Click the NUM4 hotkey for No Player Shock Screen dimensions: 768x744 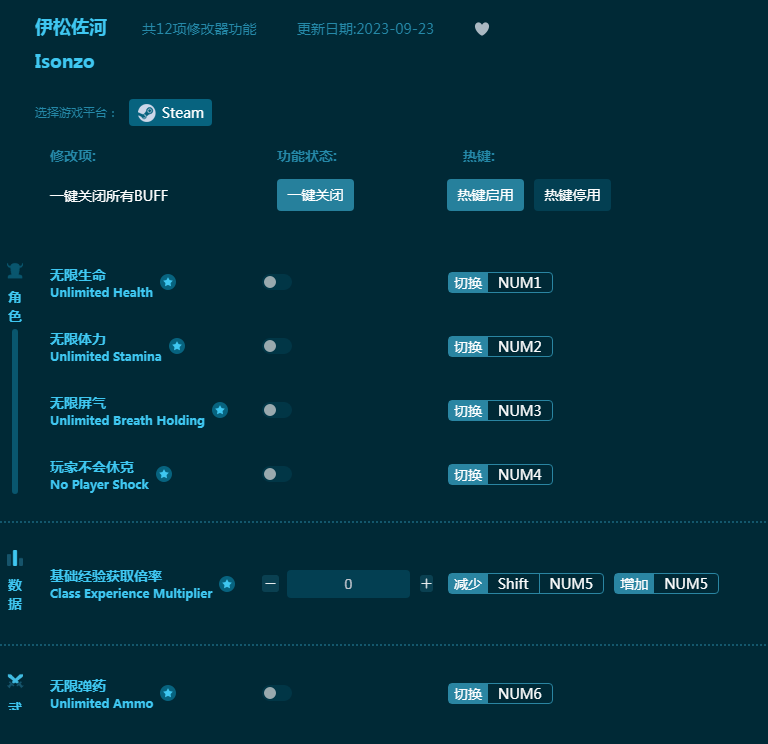pos(520,475)
